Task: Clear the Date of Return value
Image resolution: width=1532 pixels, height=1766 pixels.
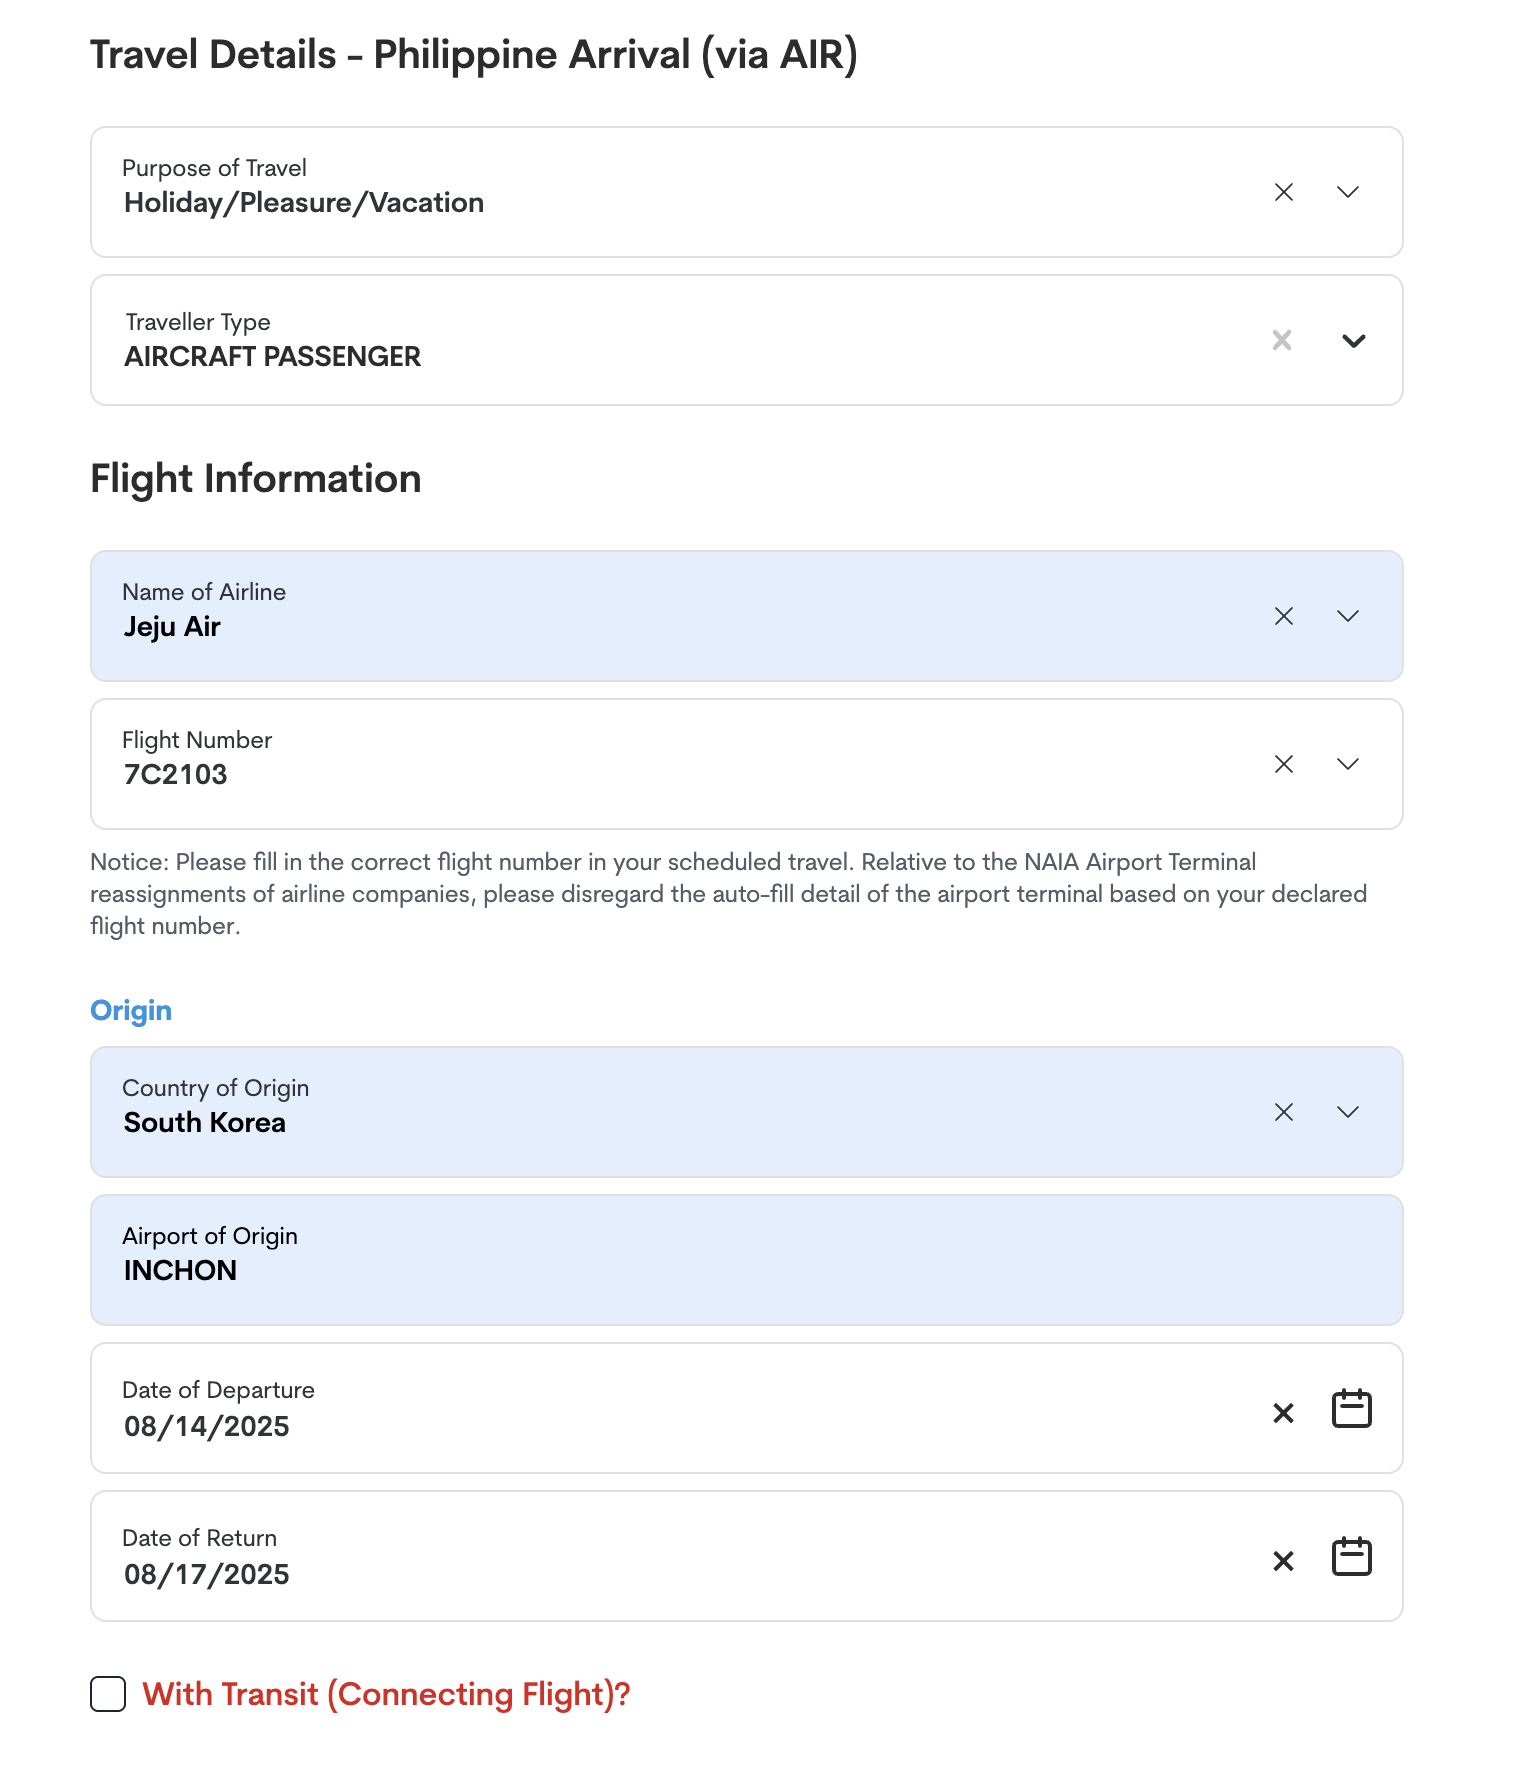Action: (x=1283, y=1561)
